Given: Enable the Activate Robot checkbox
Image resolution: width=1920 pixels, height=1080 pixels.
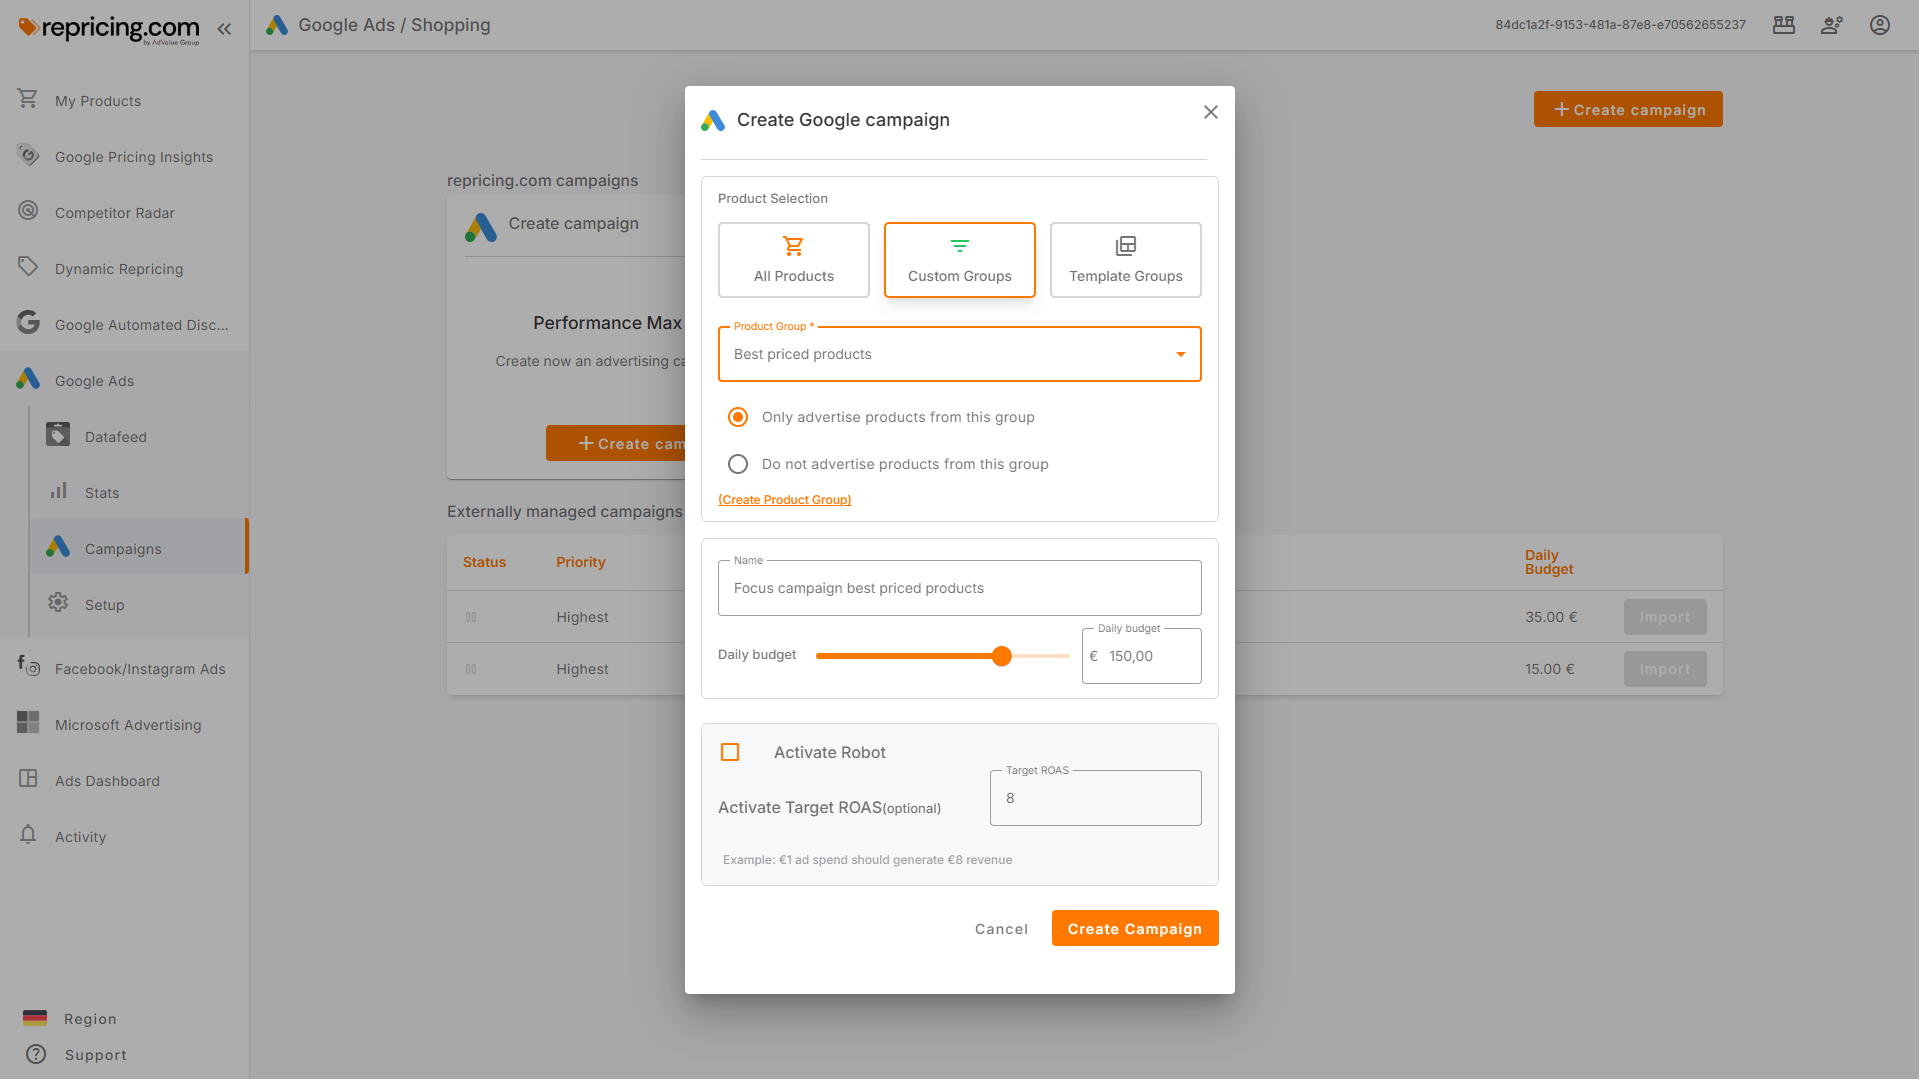Looking at the screenshot, I should [x=730, y=752].
